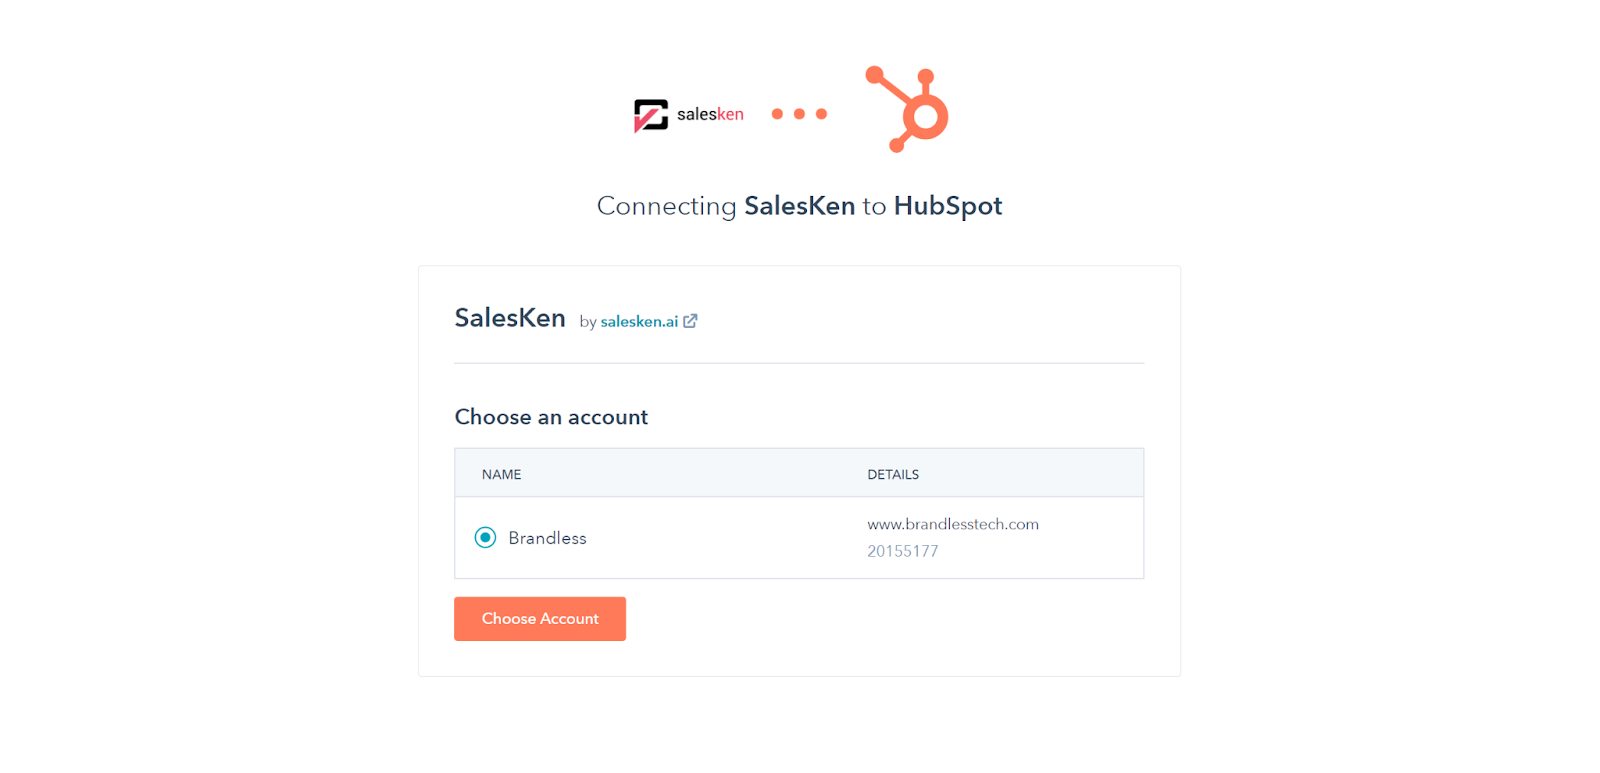Click www.brandlesstech.com domain text
This screenshot has height=773, width=1600.
pos(953,524)
